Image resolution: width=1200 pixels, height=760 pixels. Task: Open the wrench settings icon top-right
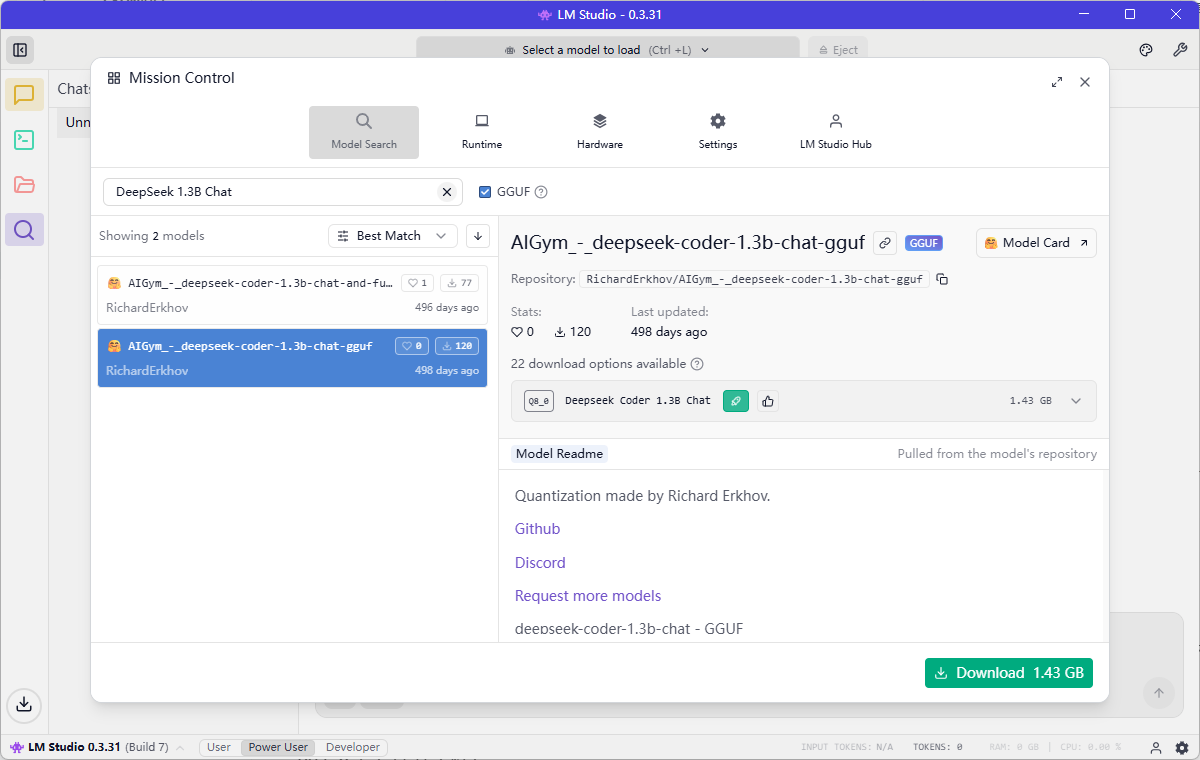pos(1180,50)
